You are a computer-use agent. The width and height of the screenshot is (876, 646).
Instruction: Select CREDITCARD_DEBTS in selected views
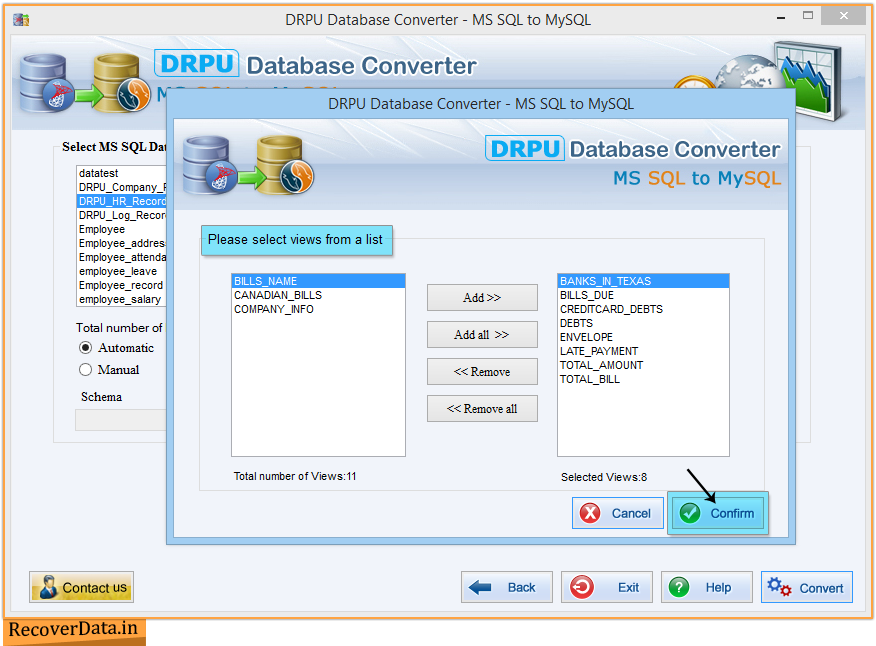click(x=644, y=309)
